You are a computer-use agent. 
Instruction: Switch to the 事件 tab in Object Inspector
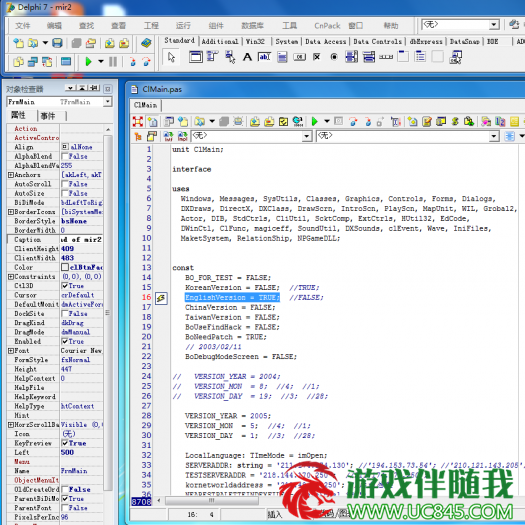click(x=48, y=116)
